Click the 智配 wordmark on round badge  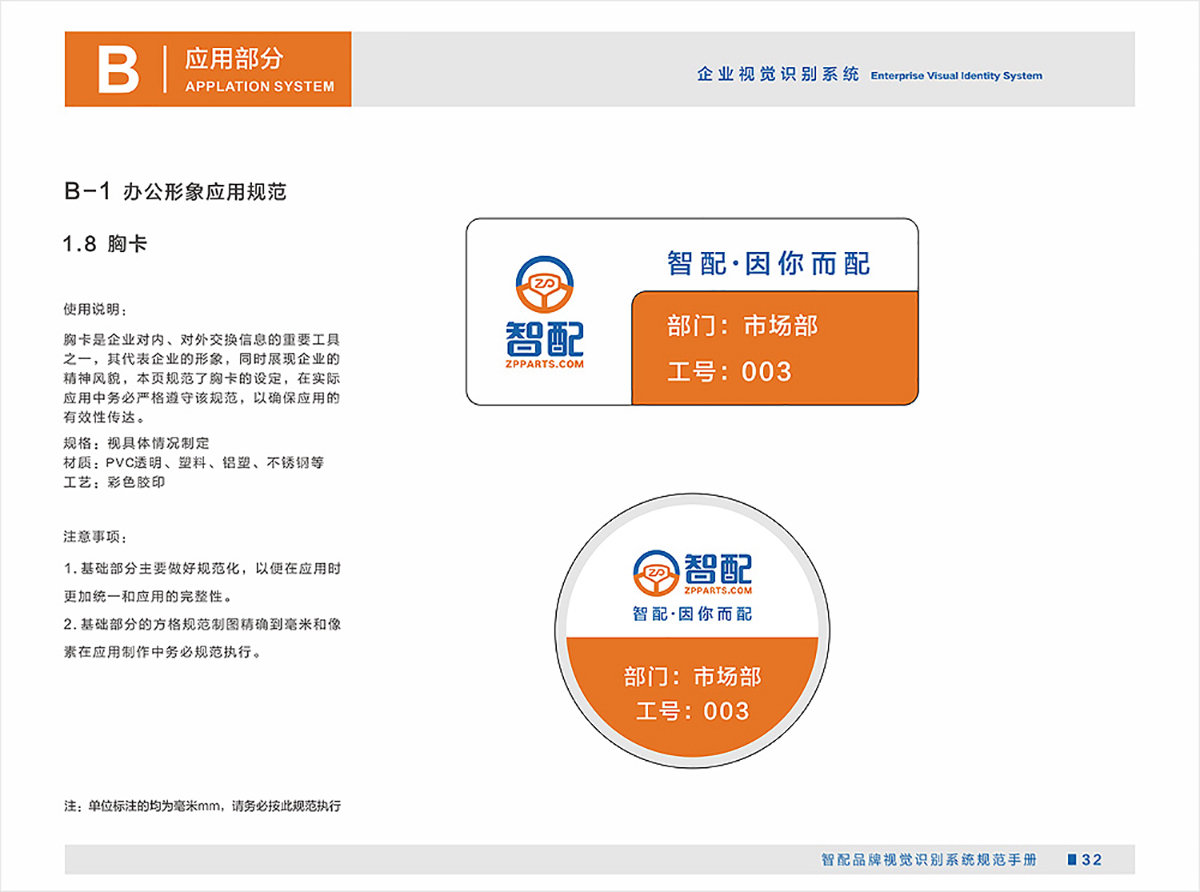pyautogui.click(x=718, y=567)
